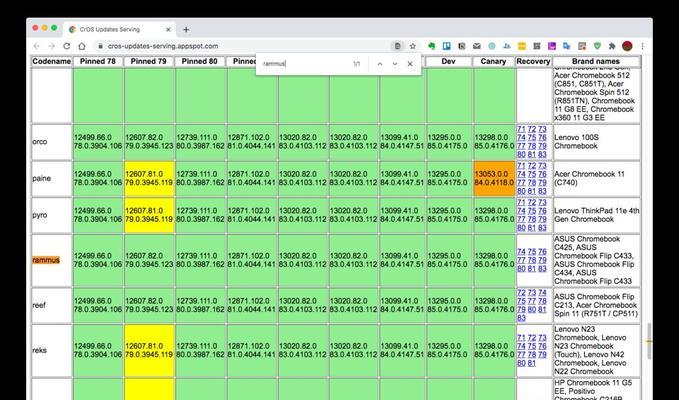Screen dimensions: 679x400
Task: Open recovery link 75 in the paine row
Action: pyautogui.click(x=532, y=174)
